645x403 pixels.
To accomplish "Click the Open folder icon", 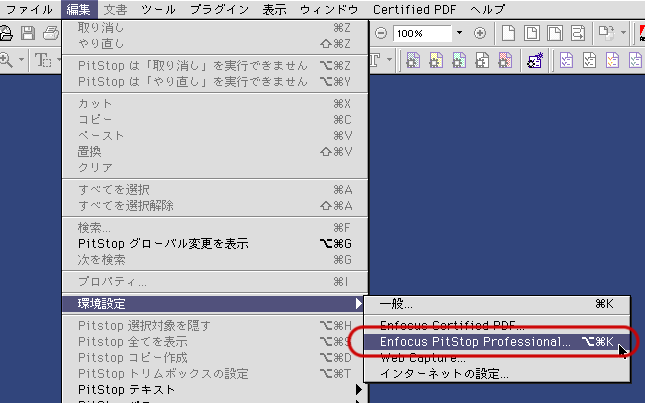I will (6, 33).
